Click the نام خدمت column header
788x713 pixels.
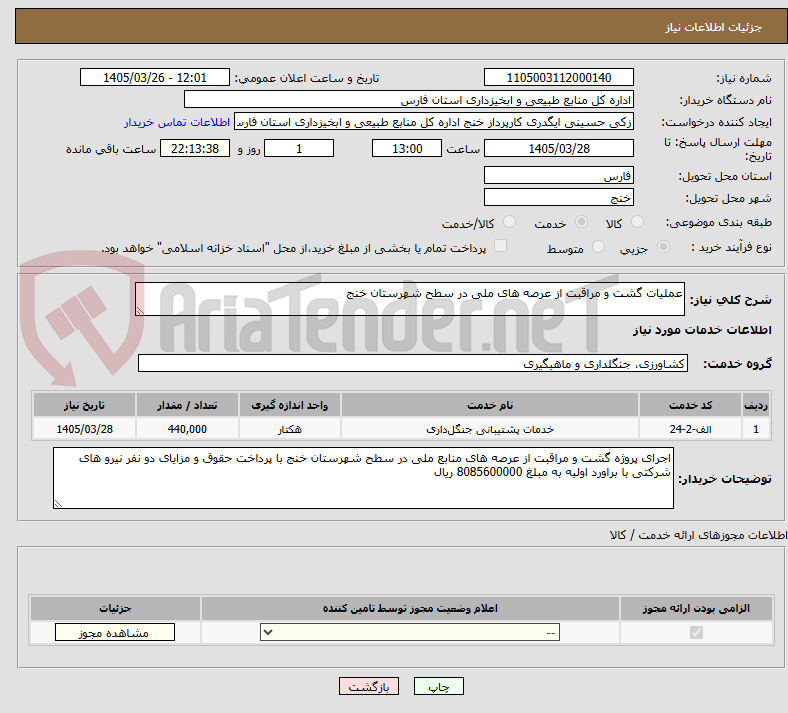(x=490, y=405)
